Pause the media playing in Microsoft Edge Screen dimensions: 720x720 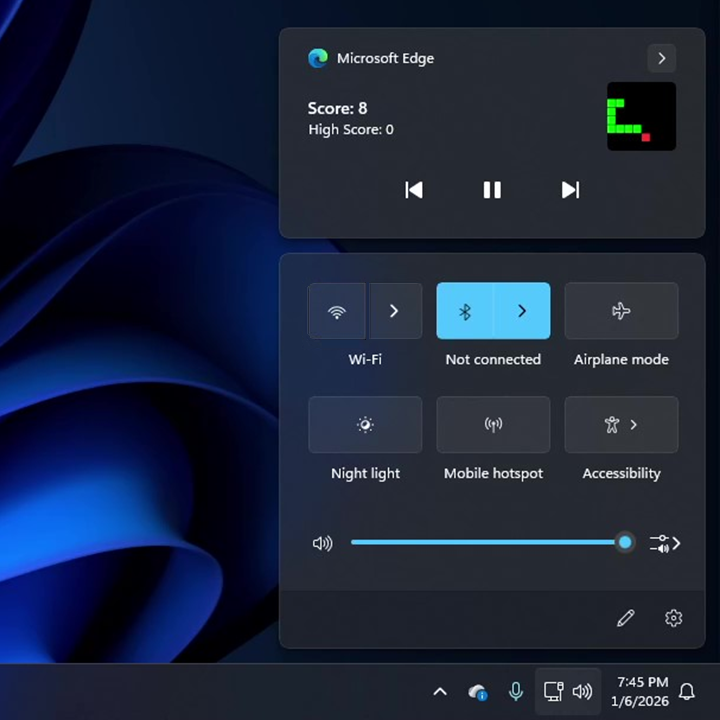(x=492, y=190)
